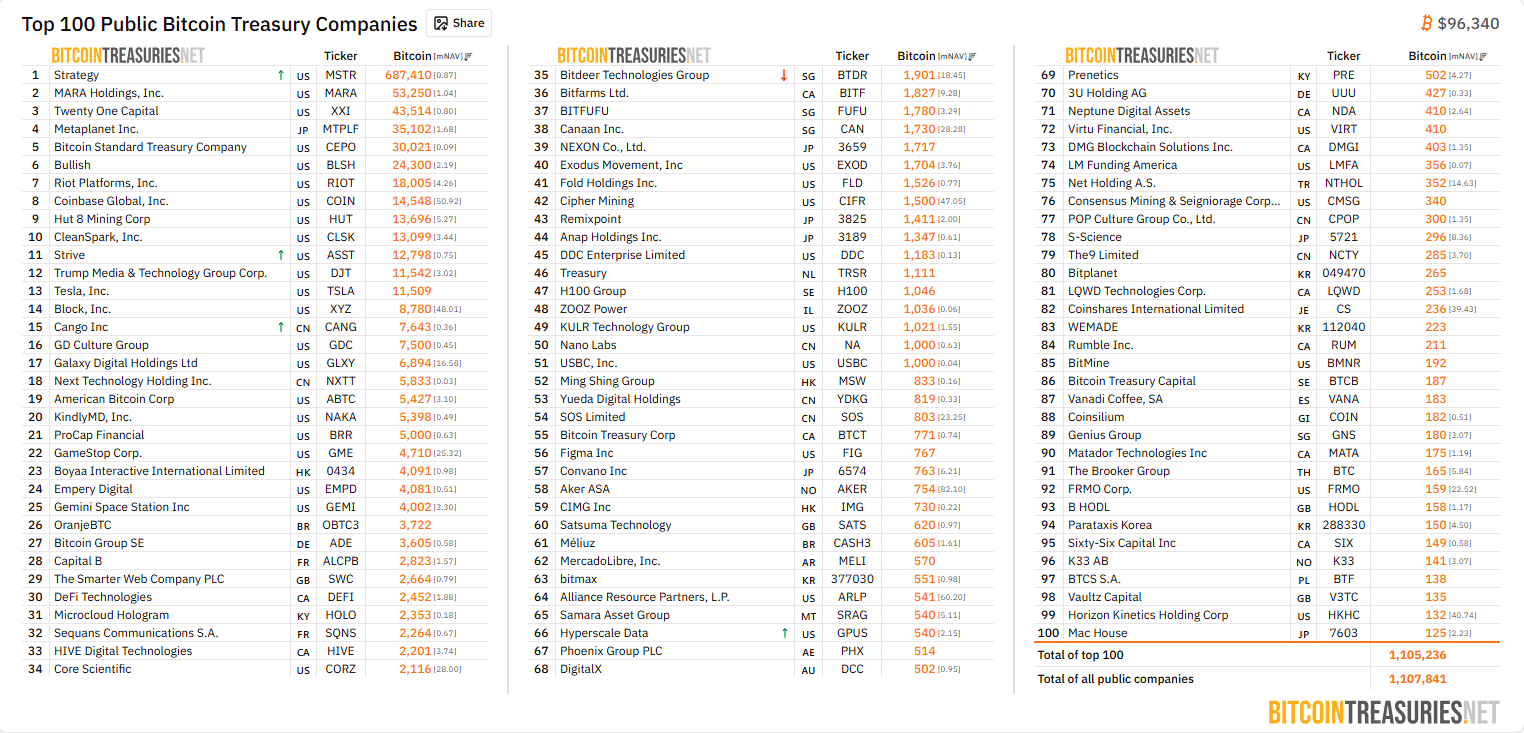Open the Coinbase Global, Inc. entry
Screen dimensions: 1524x733
tap(110, 200)
